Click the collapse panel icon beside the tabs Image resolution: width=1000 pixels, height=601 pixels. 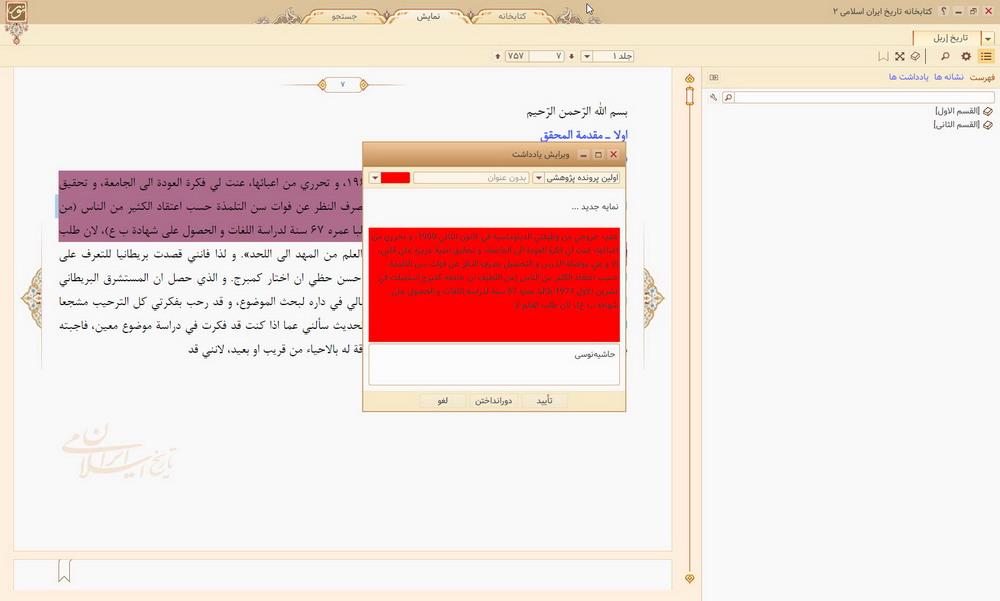pyautogui.click(x=714, y=77)
